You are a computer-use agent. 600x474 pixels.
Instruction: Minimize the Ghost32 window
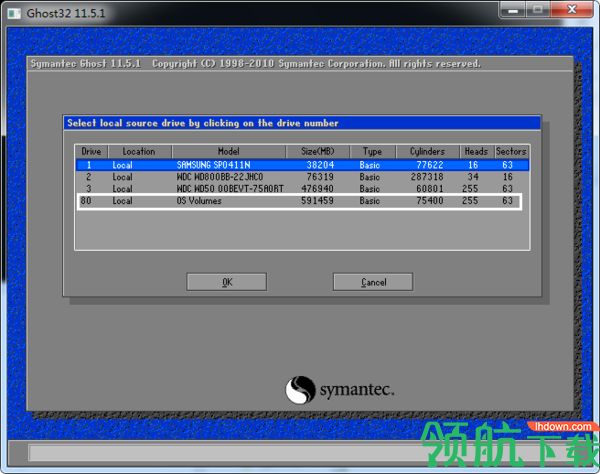point(513,10)
